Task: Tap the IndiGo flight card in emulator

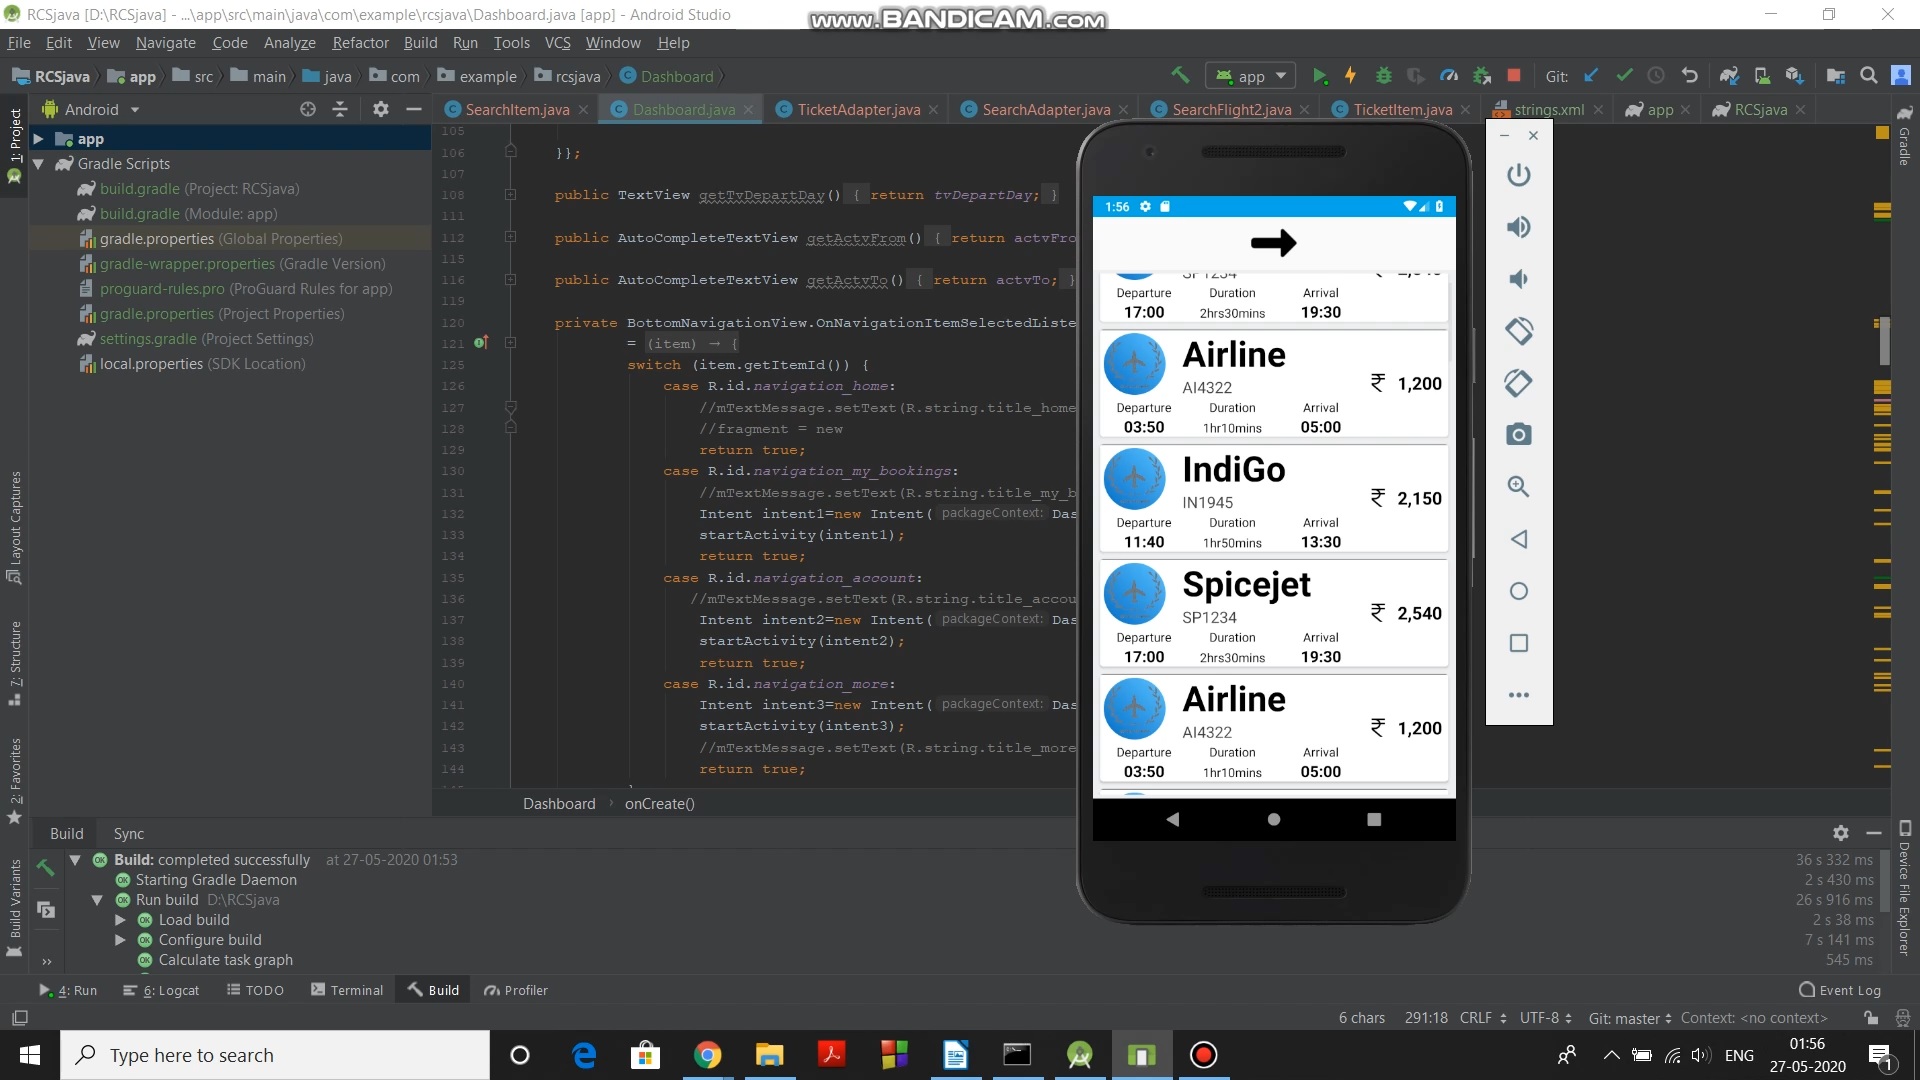Action: point(1274,498)
